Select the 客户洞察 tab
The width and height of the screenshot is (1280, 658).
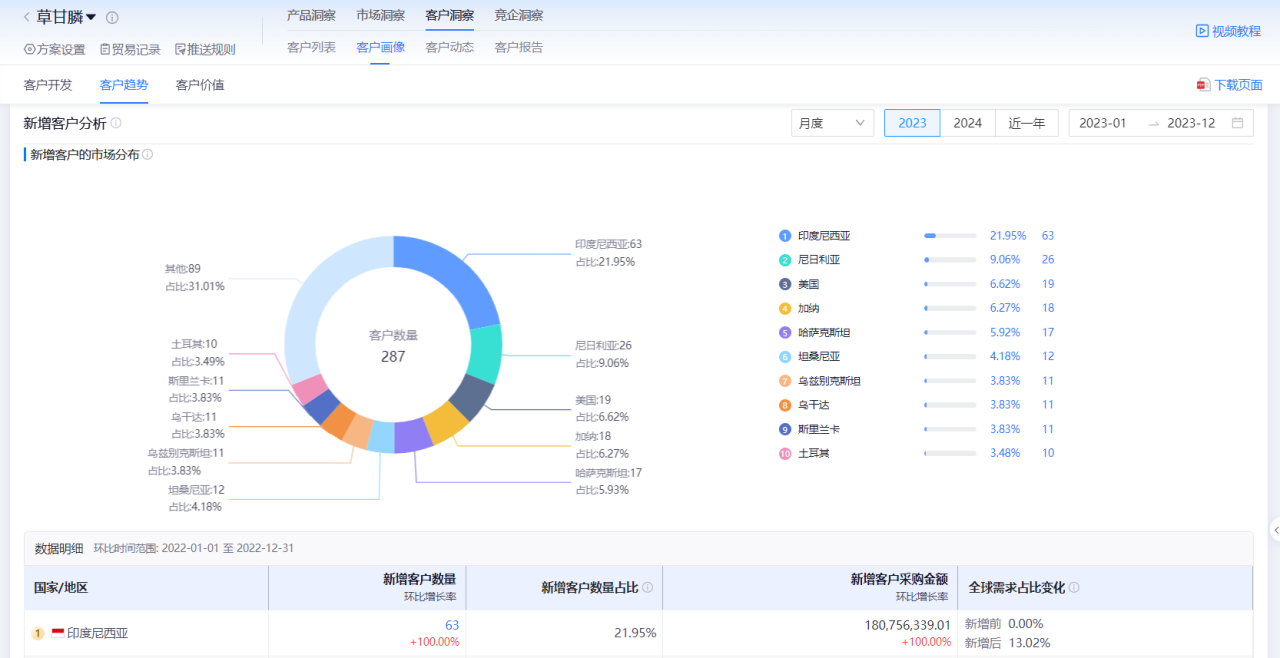click(x=449, y=15)
